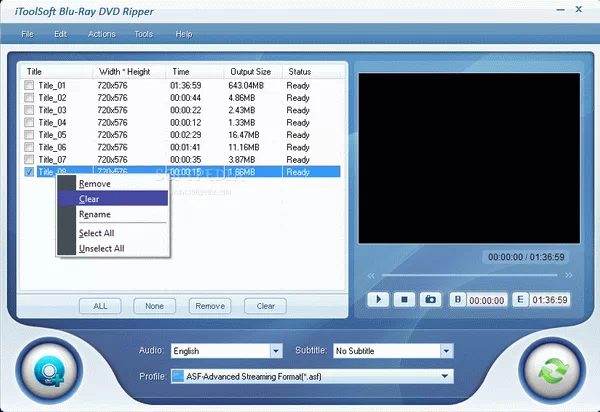
Task: Open the Tools menu
Action: point(144,34)
